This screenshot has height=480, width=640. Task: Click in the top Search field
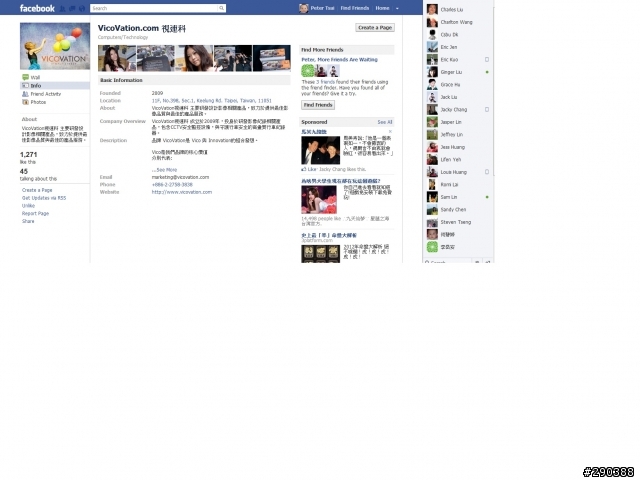(154, 8)
